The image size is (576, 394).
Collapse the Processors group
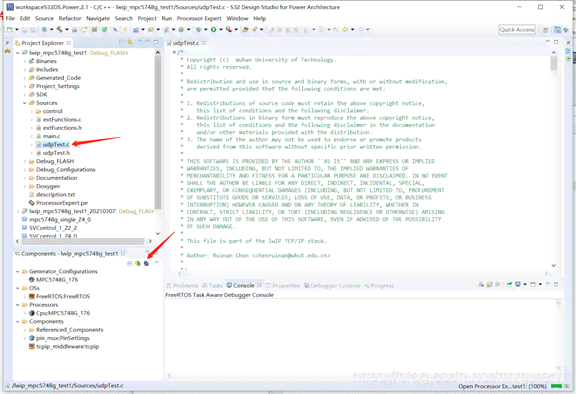pyautogui.click(x=17, y=305)
